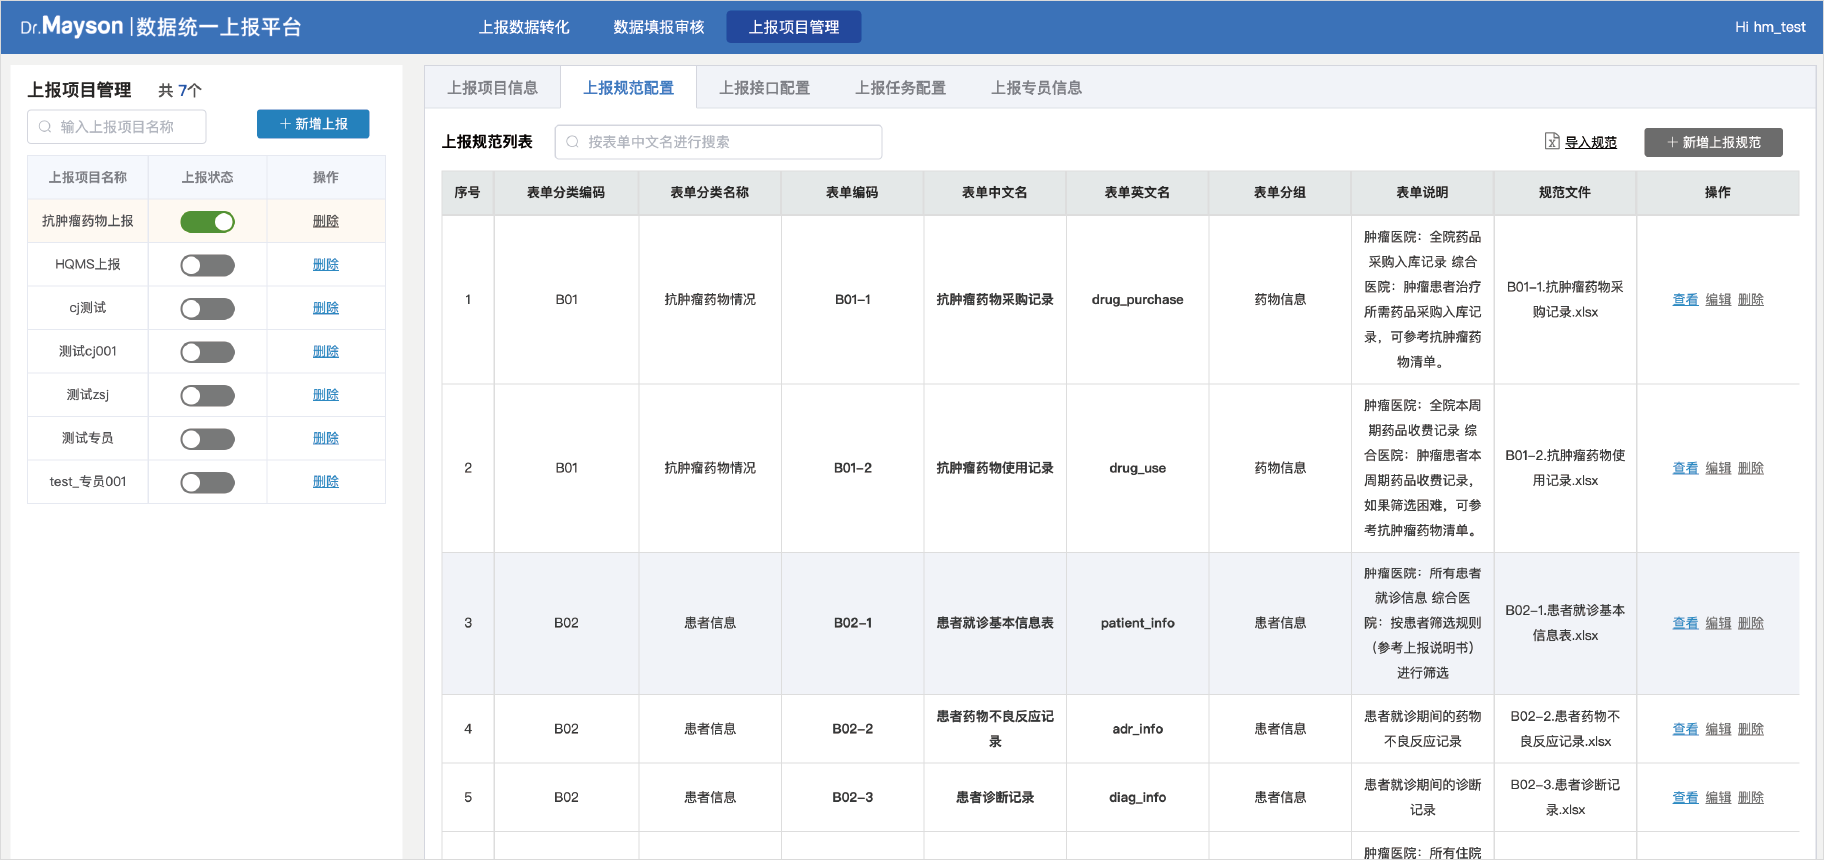Image resolution: width=1824 pixels, height=860 pixels.
Task: Delete the patient_info form row
Action: click(x=1751, y=623)
